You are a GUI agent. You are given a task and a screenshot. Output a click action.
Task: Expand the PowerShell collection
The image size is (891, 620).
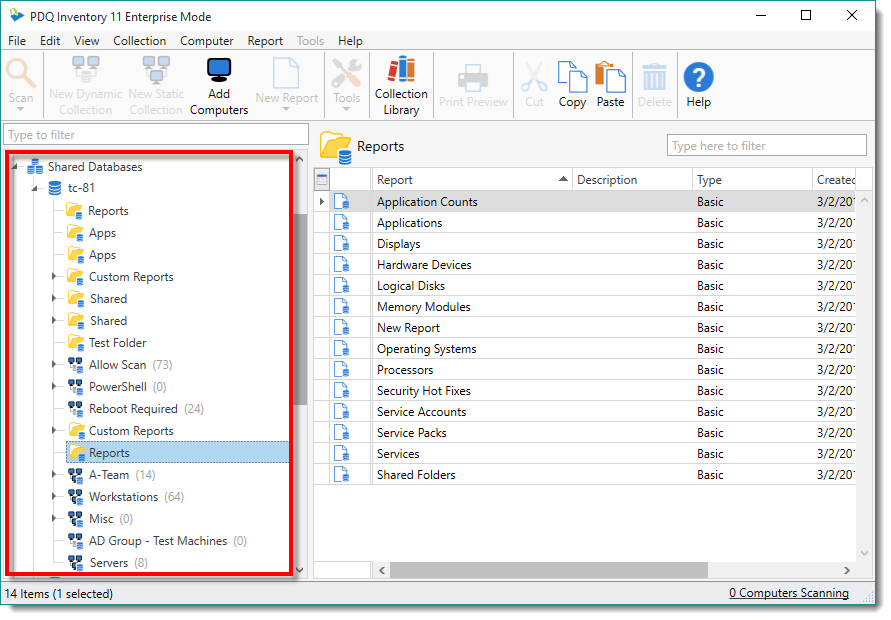click(x=55, y=386)
